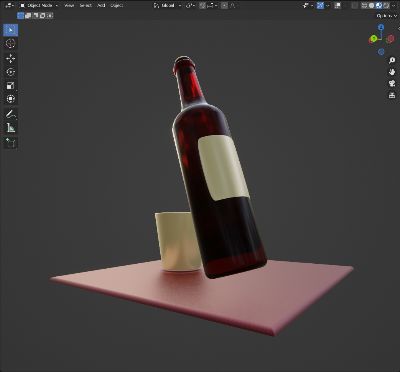
Task: Toggle X-ray mode
Action: pyautogui.click(x=355, y=5)
